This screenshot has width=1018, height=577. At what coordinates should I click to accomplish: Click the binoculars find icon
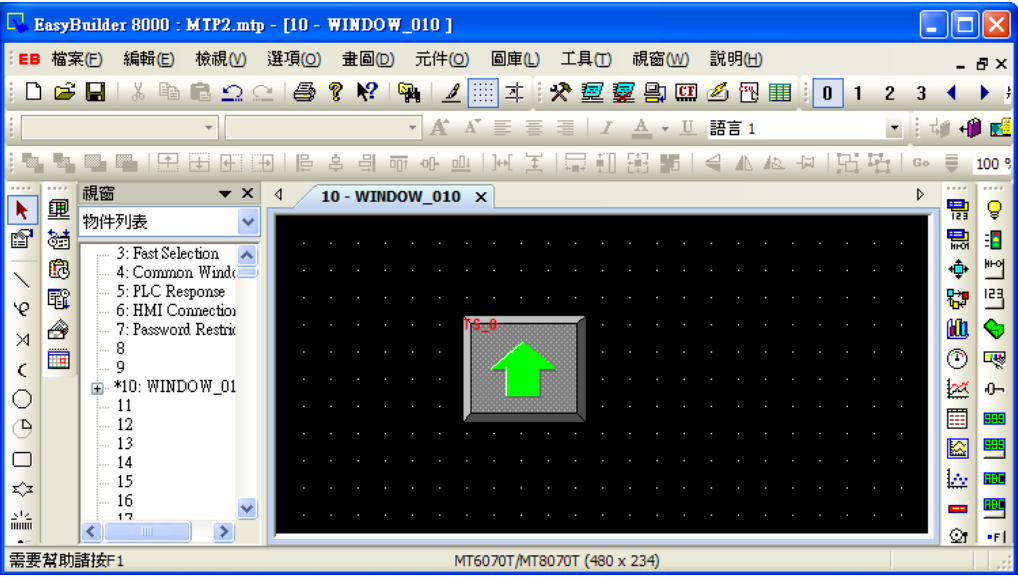click(x=409, y=92)
